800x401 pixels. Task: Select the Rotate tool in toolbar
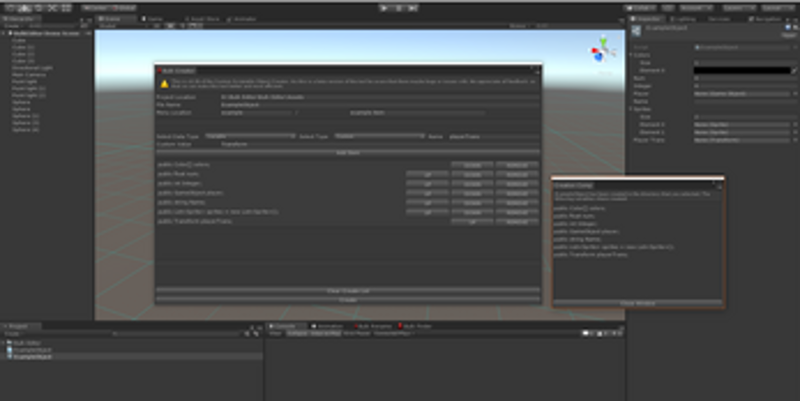(x=38, y=8)
